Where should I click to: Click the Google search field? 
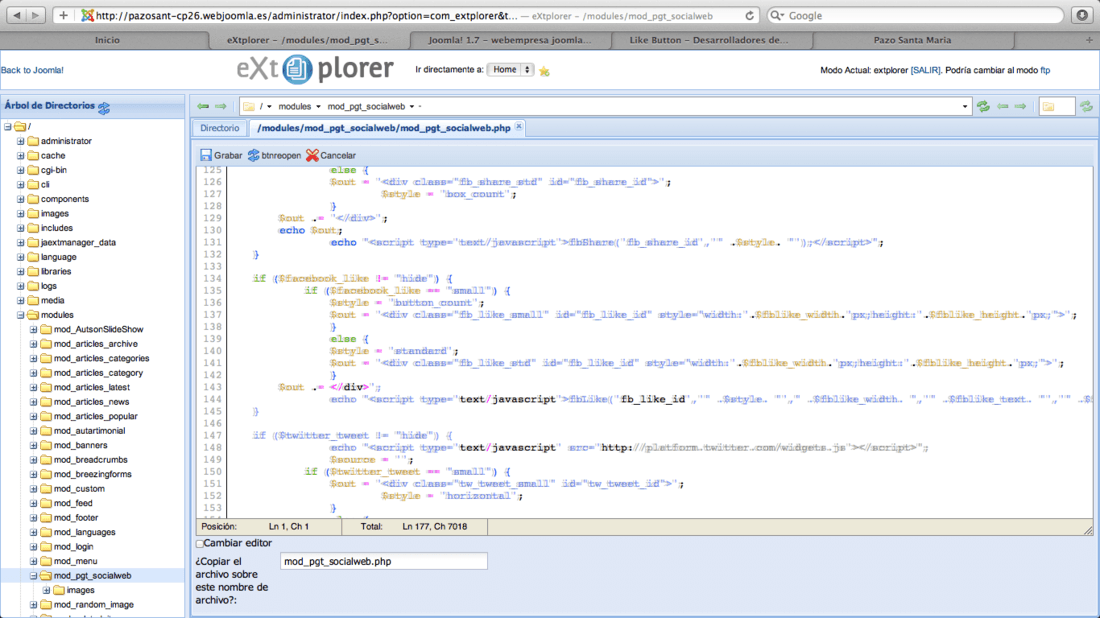915,15
